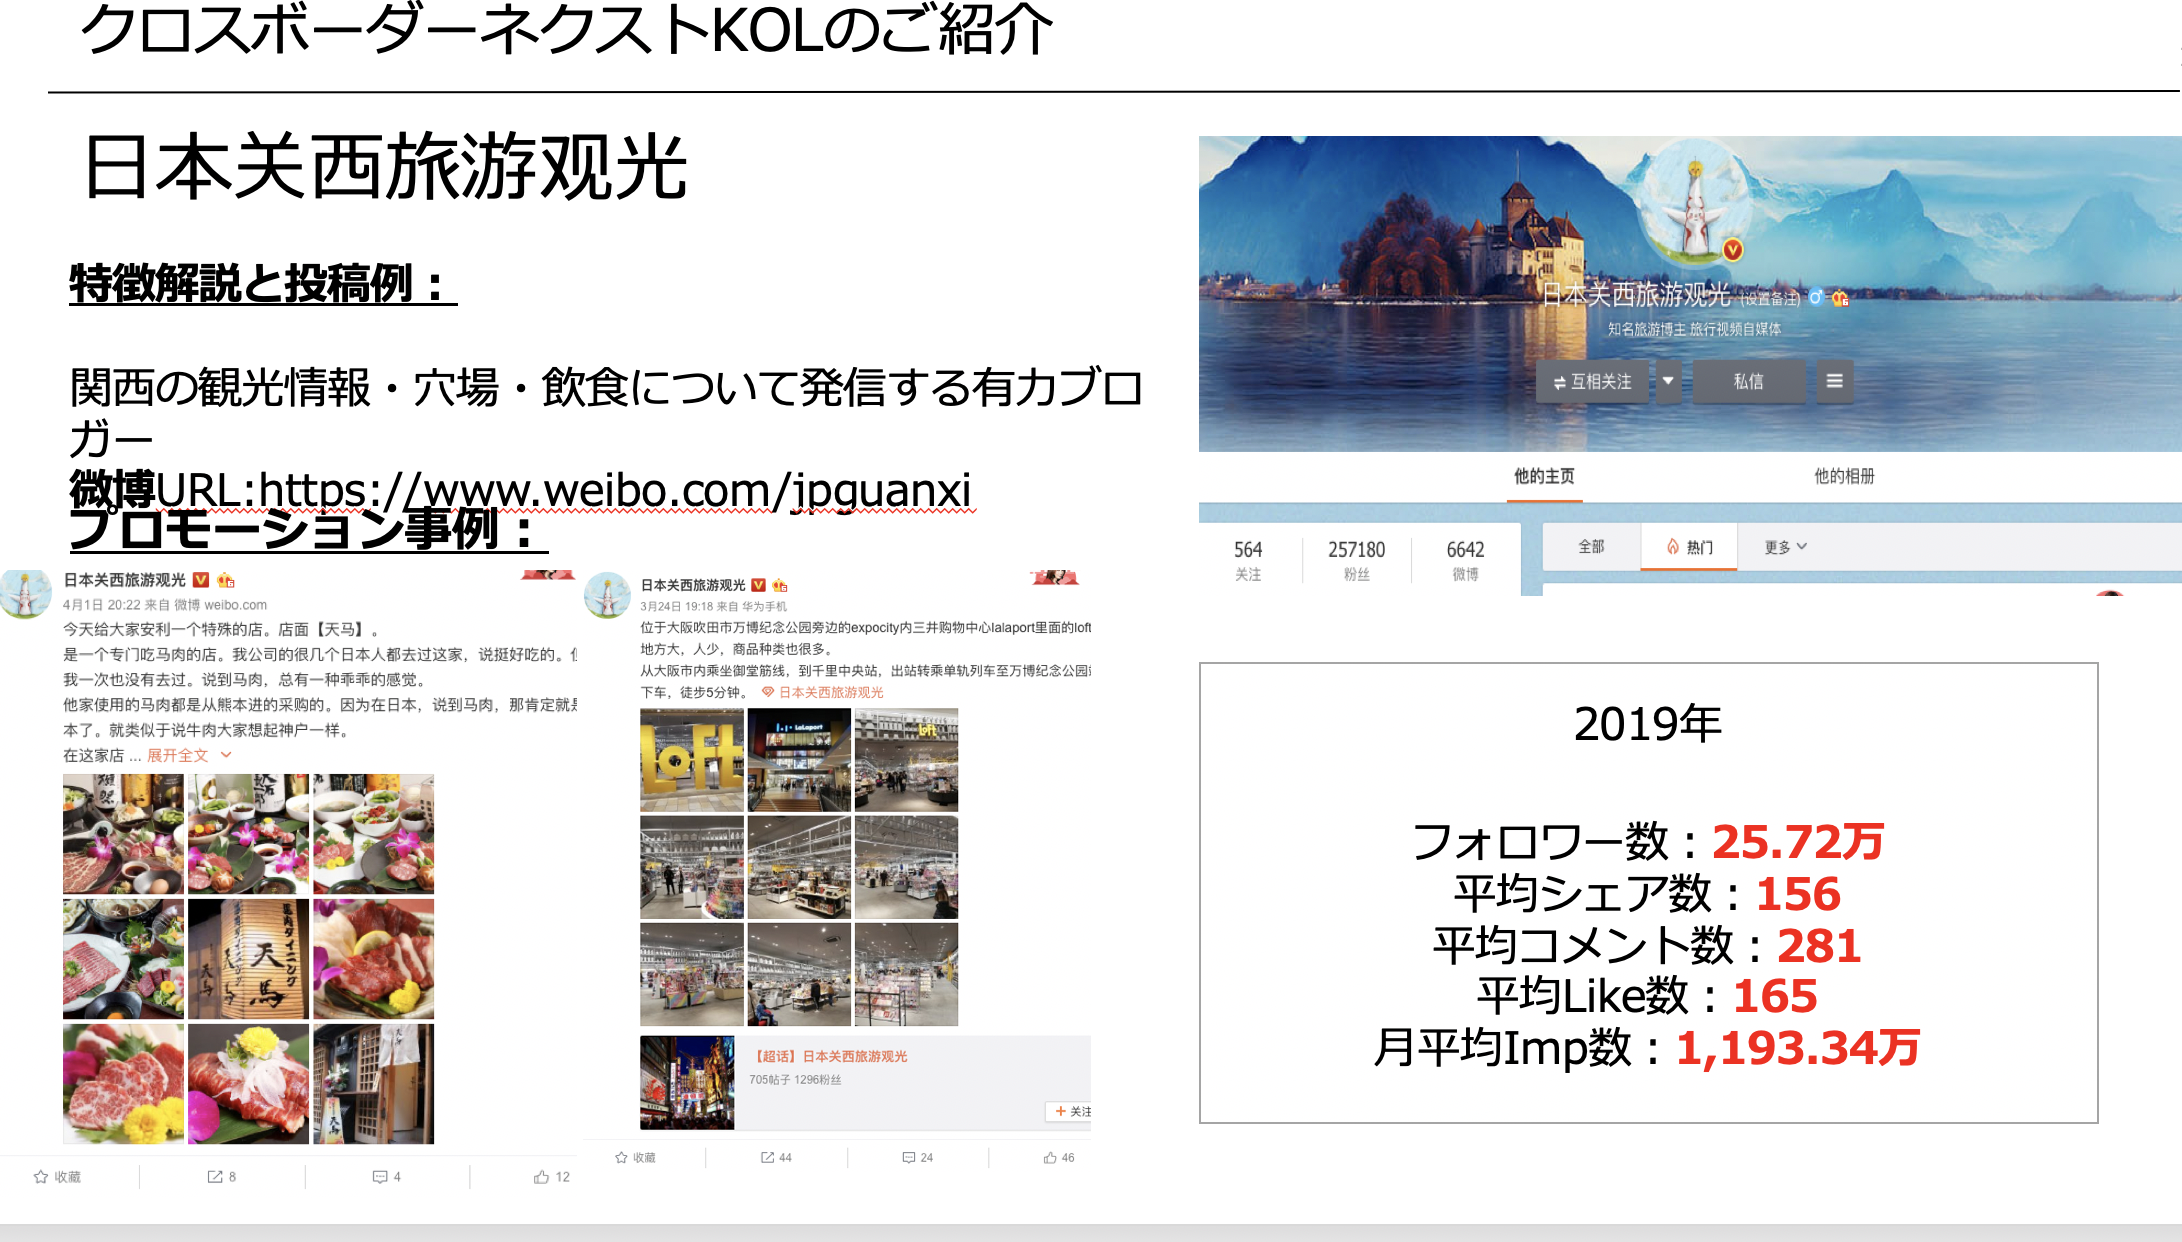Open the 6642 微博 posts count
2182x1242 pixels.
coord(1465,560)
